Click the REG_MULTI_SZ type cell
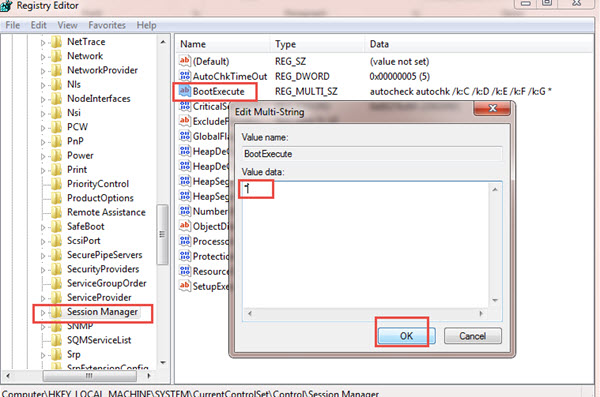This screenshot has width=600, height=397. click(x=306, y=91)
